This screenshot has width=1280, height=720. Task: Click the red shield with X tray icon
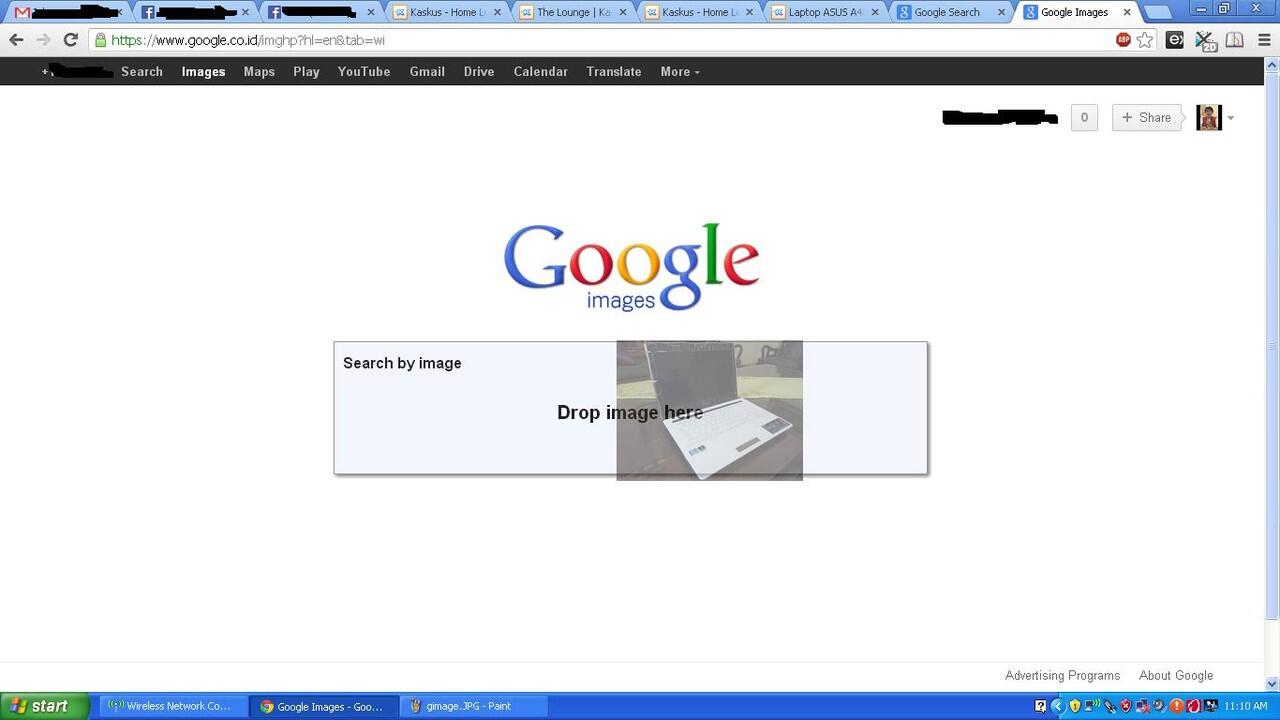click(x=1126, y=706)
